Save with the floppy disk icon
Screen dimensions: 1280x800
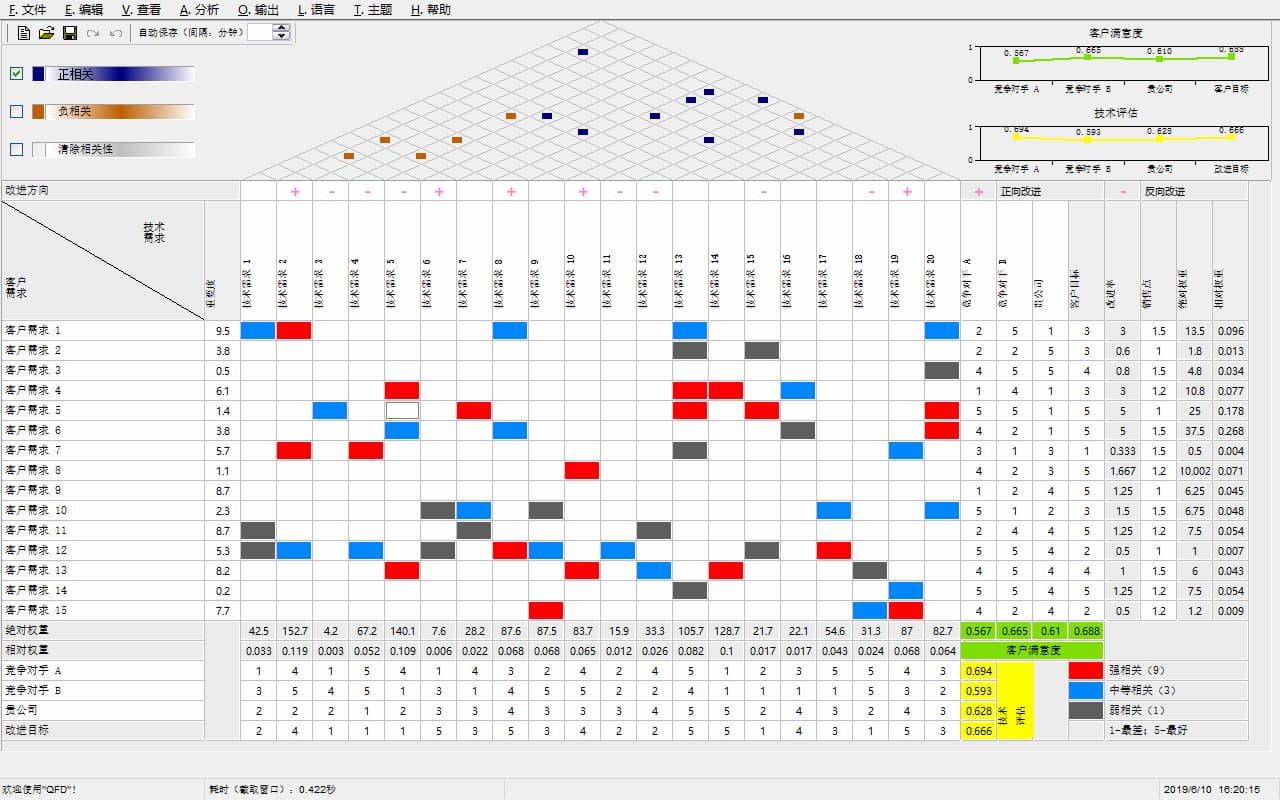point(70,33)
